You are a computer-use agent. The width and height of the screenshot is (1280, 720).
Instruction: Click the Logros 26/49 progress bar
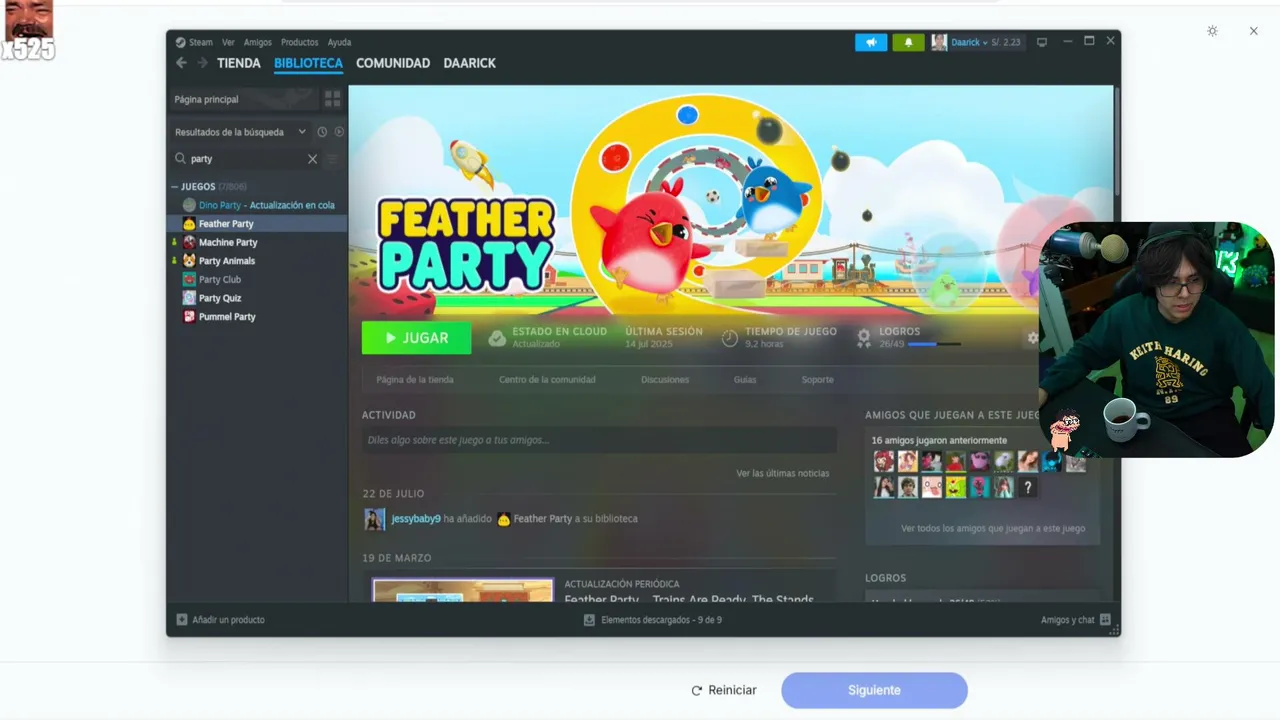point(934,344)
